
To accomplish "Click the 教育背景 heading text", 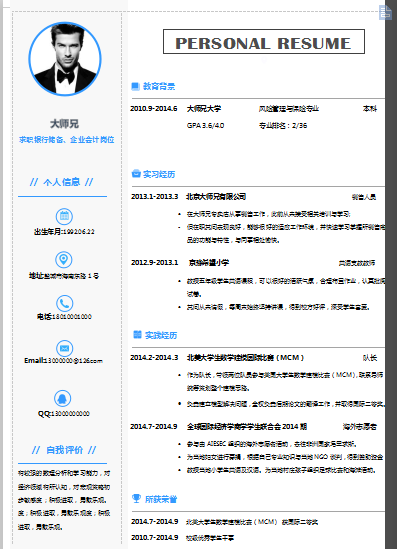I will (159, 86).
